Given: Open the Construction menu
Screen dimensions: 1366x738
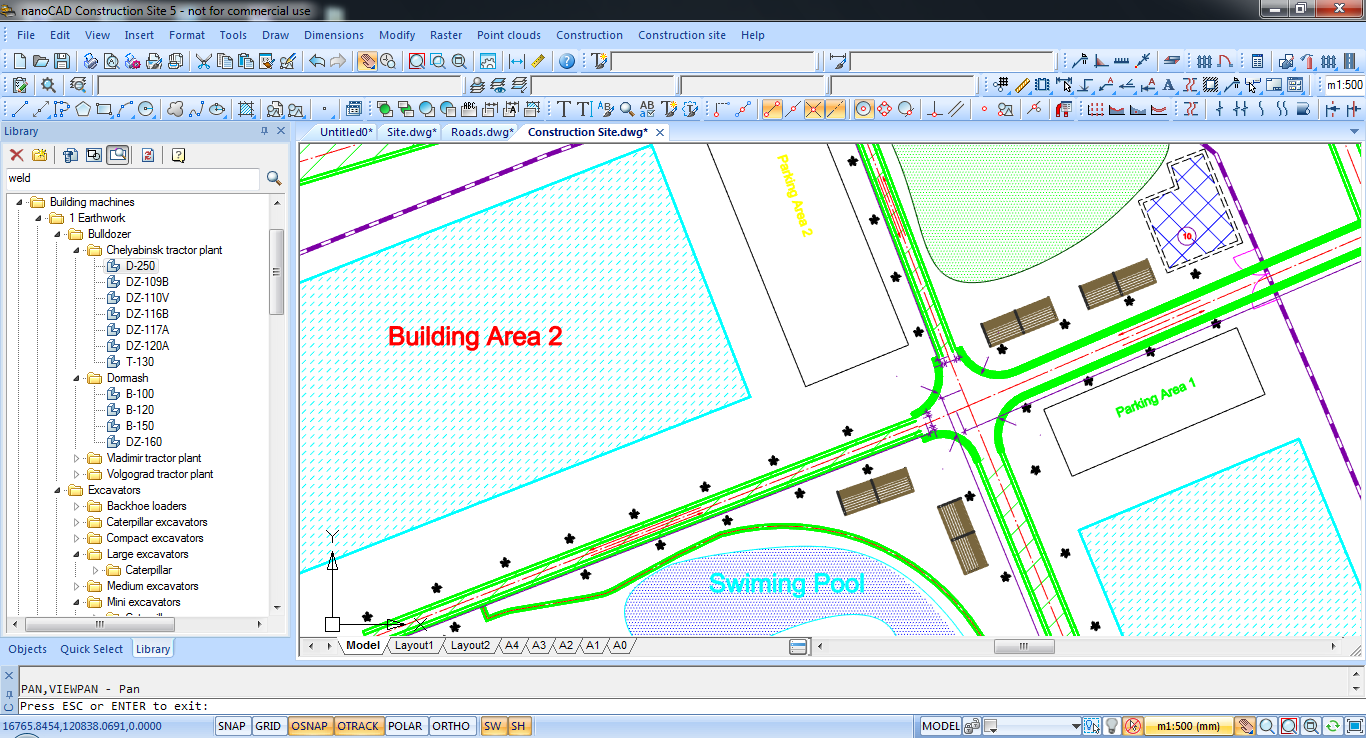Looking at the screenshot, I should click(589, 35).
